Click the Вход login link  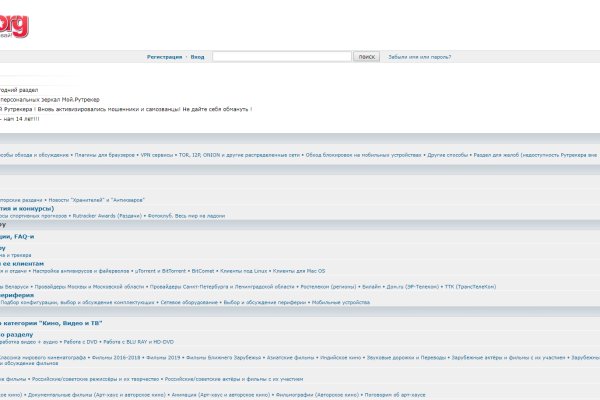(197, 57)
